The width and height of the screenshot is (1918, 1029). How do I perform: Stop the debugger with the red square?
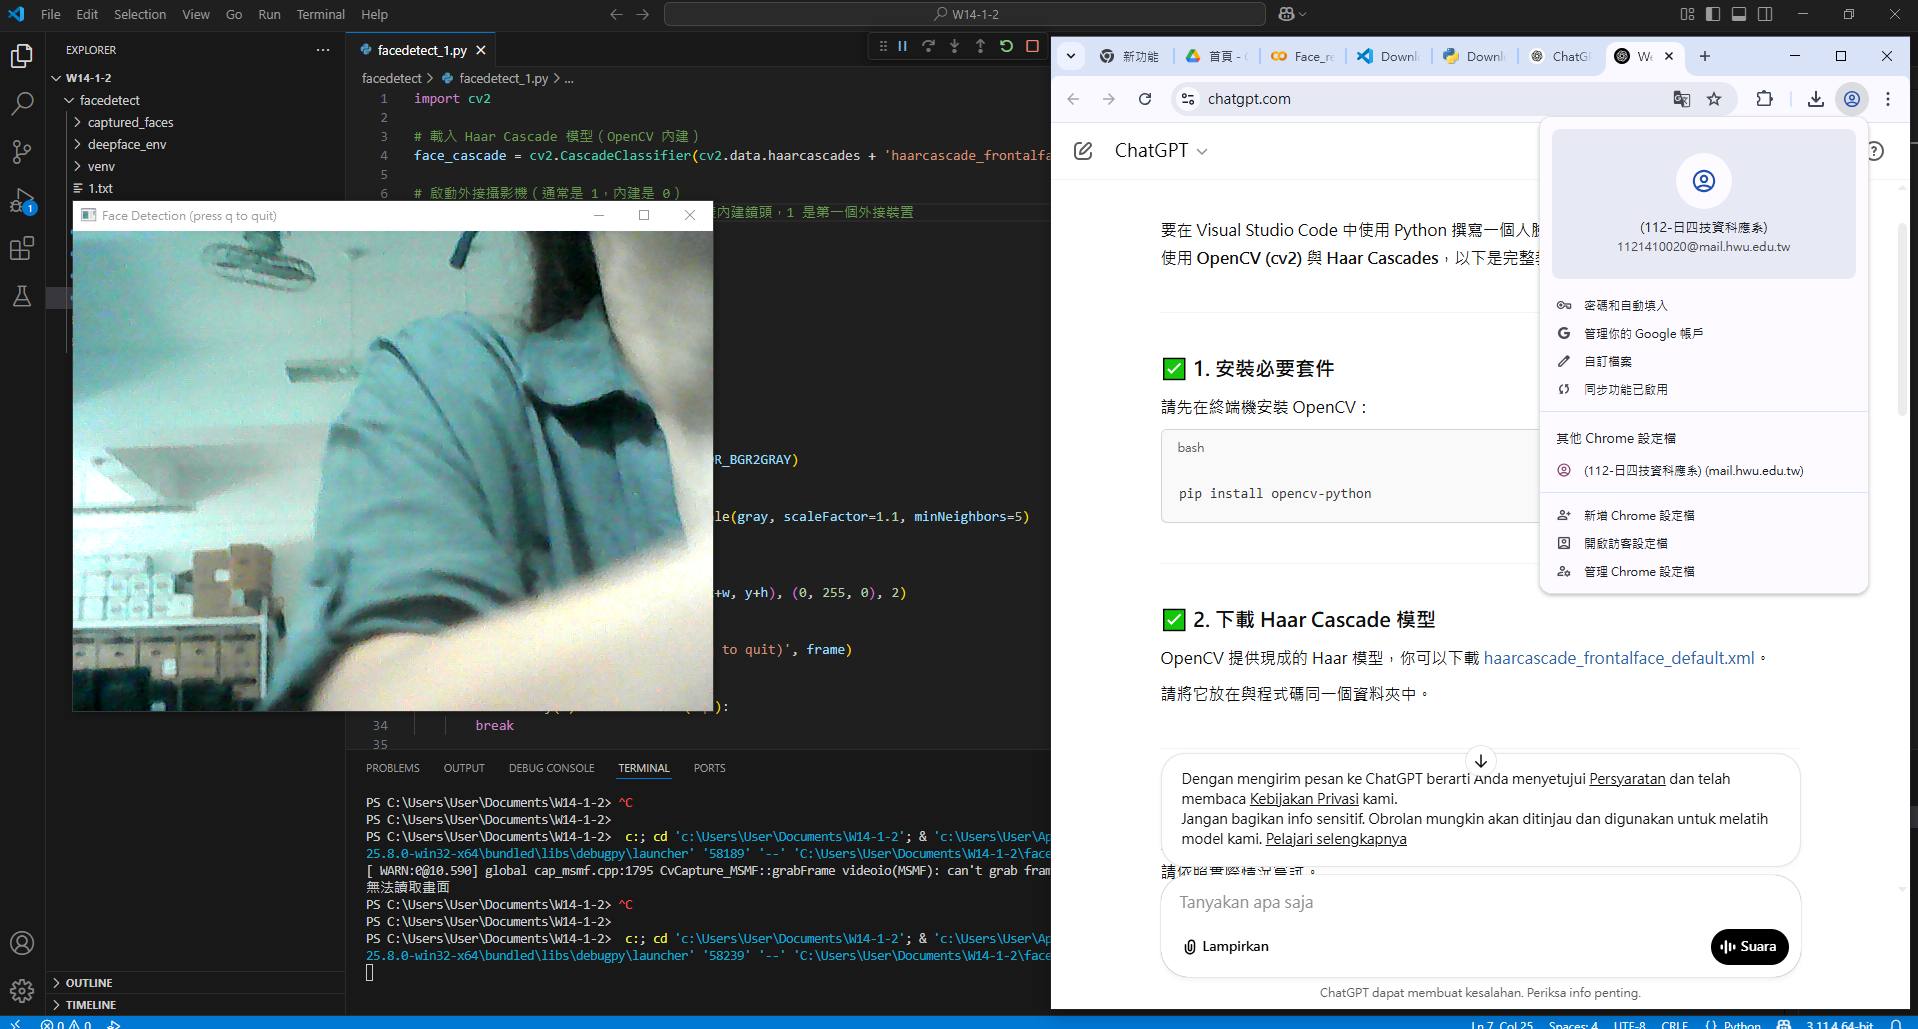1032,46
